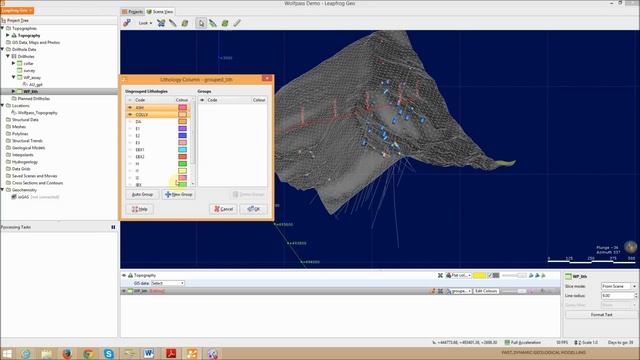
Task: Open WP_lith grouped column dropdown
Action: click(459, 291)
